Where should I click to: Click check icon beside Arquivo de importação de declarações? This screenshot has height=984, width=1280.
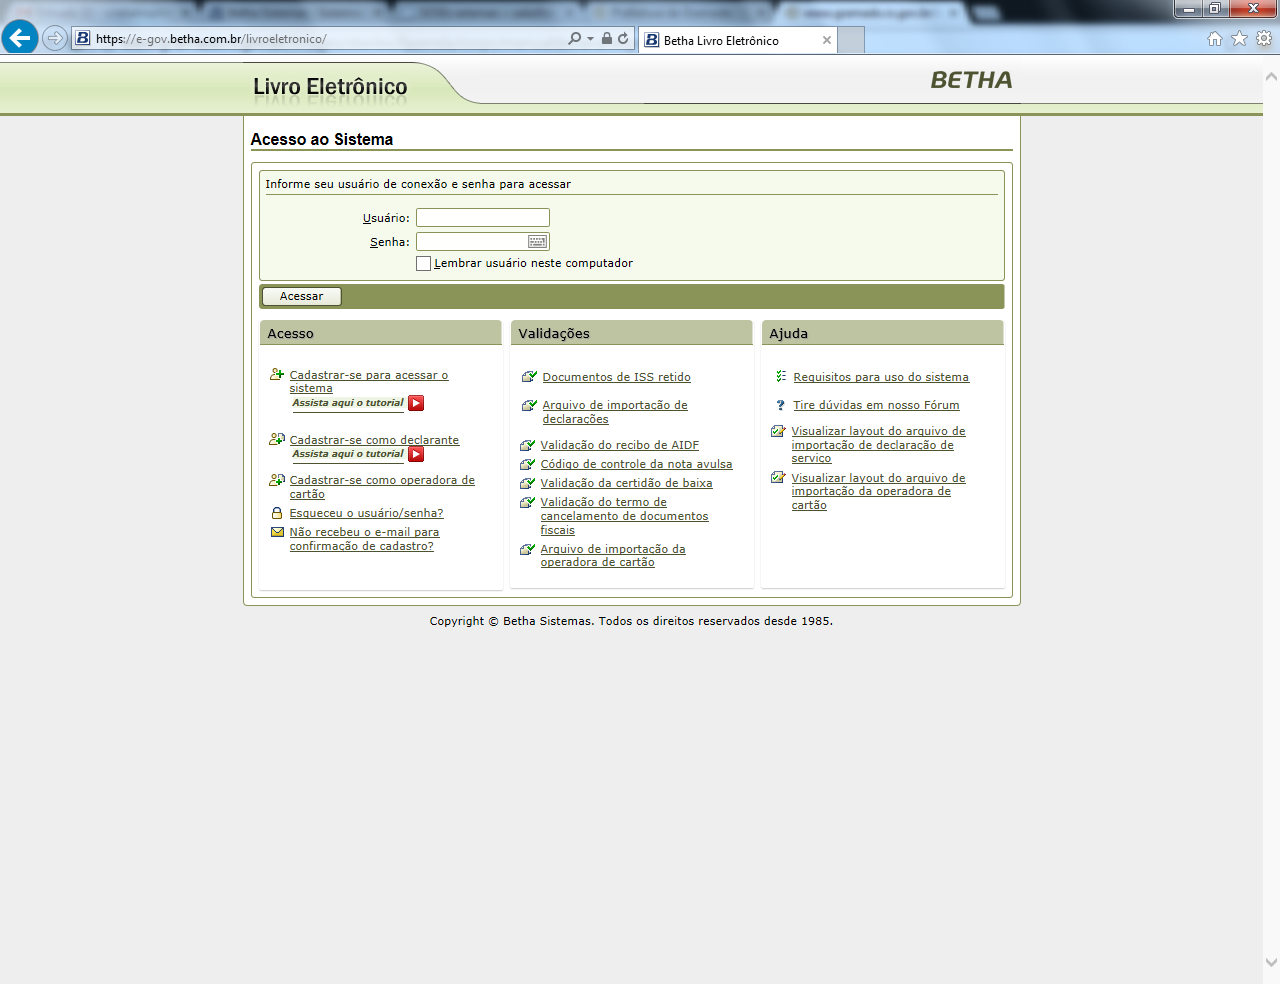(x=530, y=405)
